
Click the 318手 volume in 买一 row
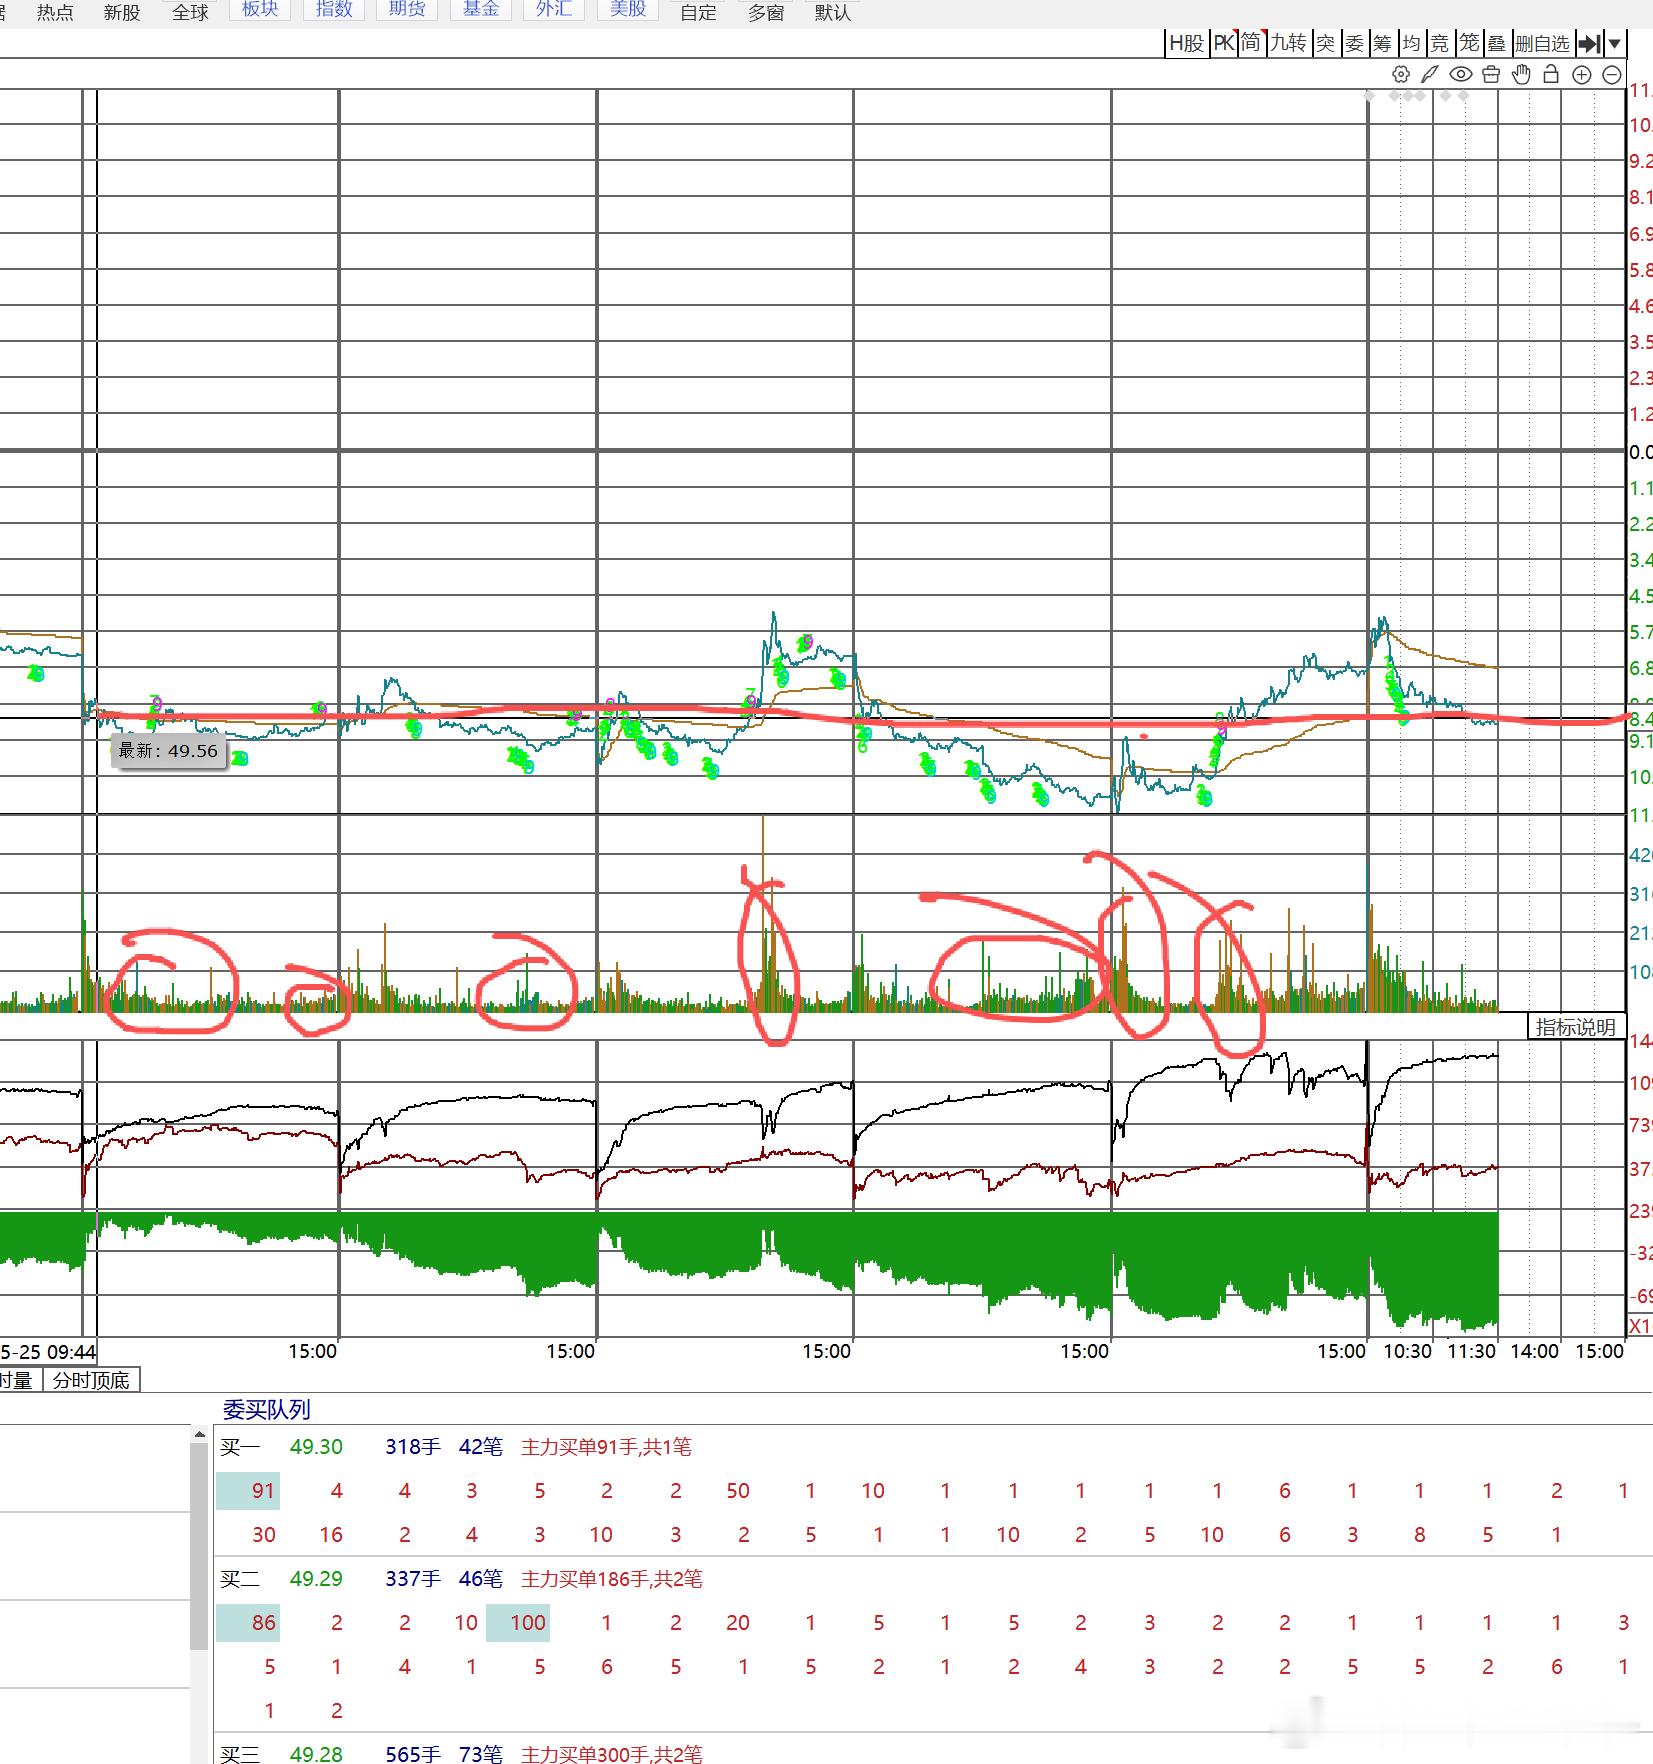tap(413, 1446)
